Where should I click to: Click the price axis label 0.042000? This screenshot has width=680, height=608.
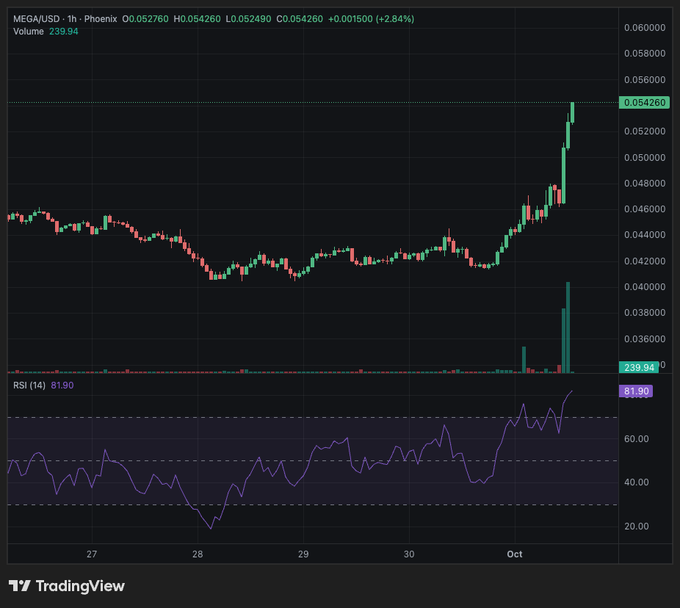coord(644,261)
